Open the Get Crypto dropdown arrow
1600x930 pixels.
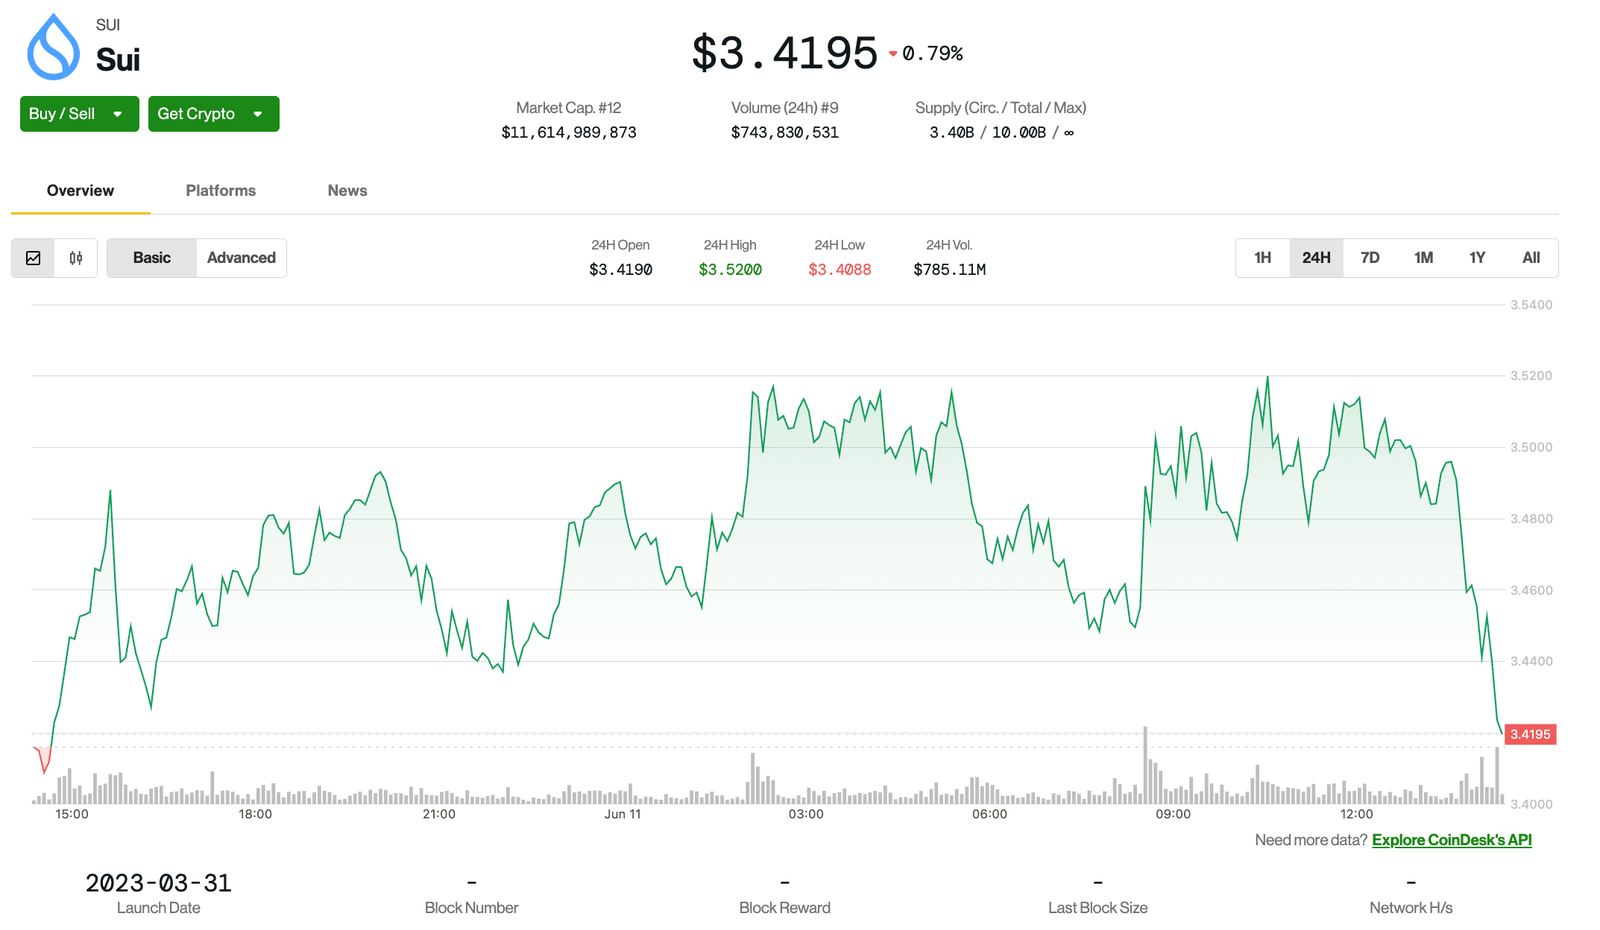(260, 113)
